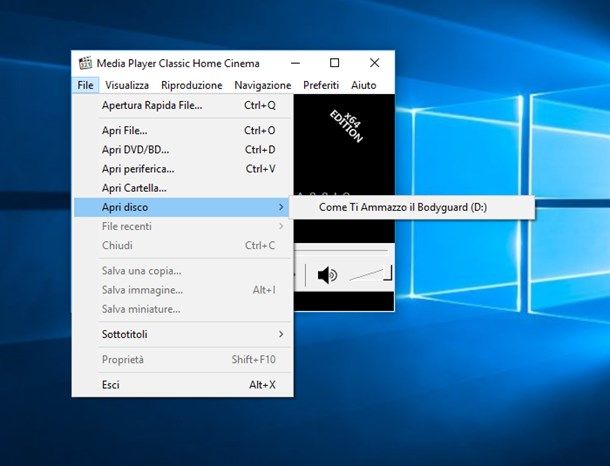Open the Aiuto menu
This screenshot has height=466, width=610.
point(363,86)
